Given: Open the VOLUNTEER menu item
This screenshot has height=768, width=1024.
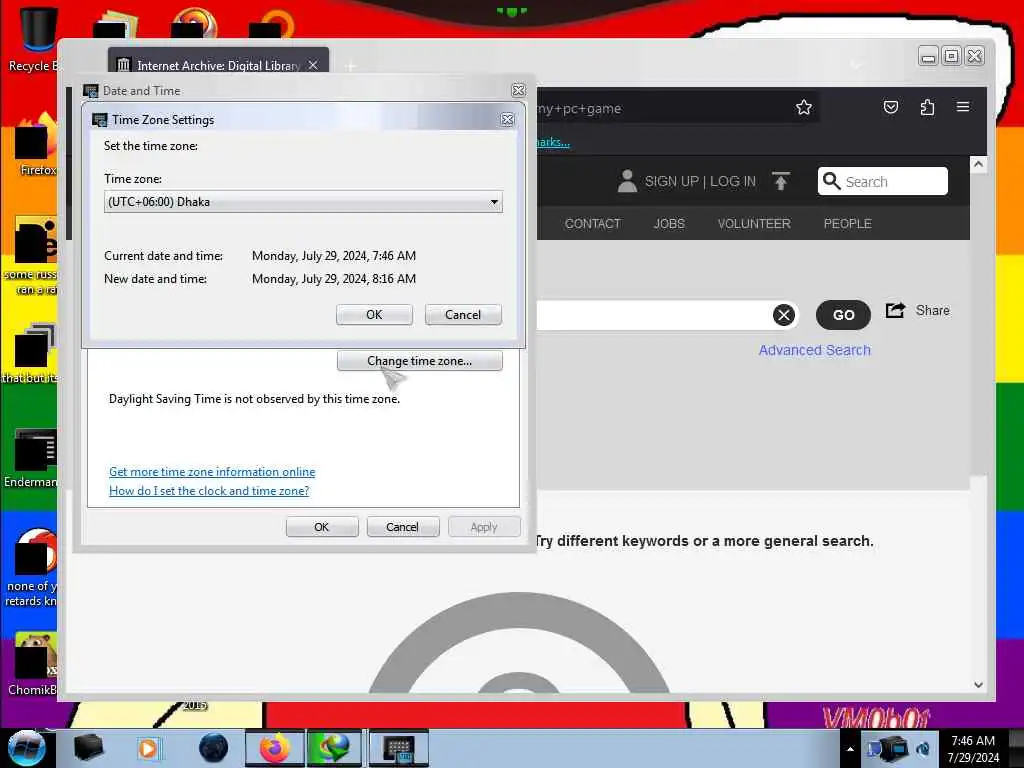Looking at the screenshot, I should point(754,223).
